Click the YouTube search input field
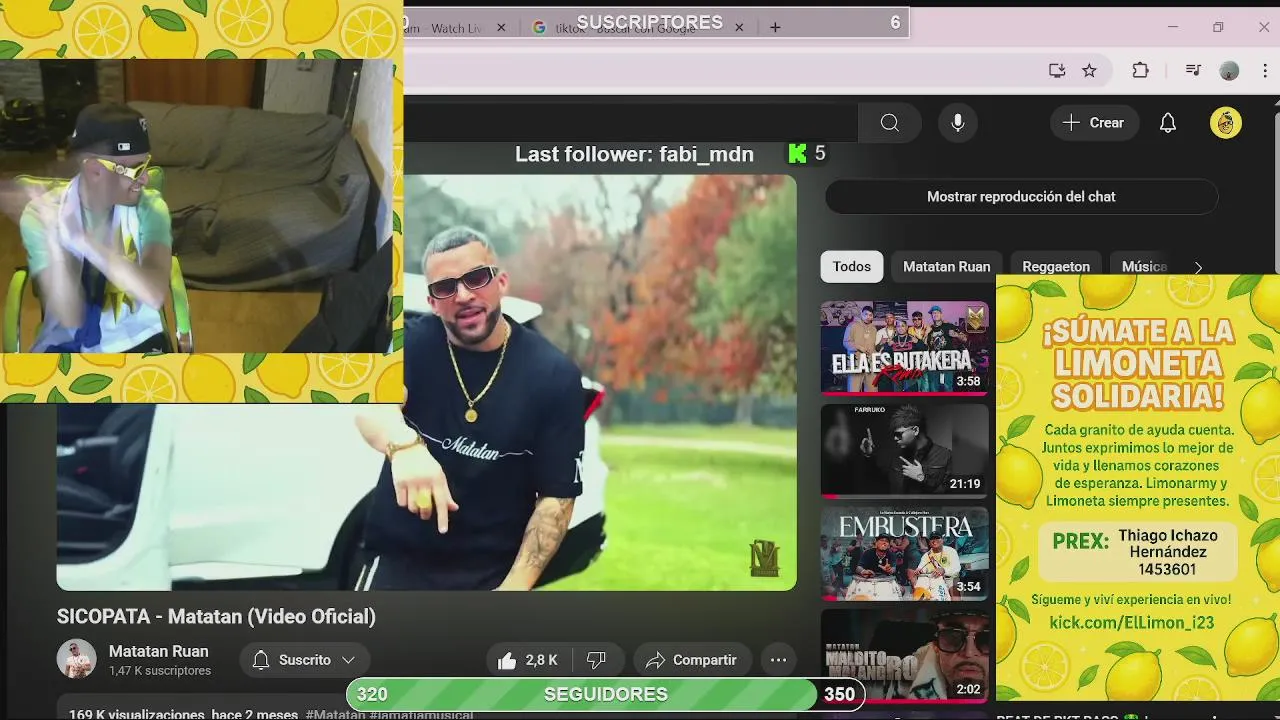The image size is (1280, 720). click(630, 123)
